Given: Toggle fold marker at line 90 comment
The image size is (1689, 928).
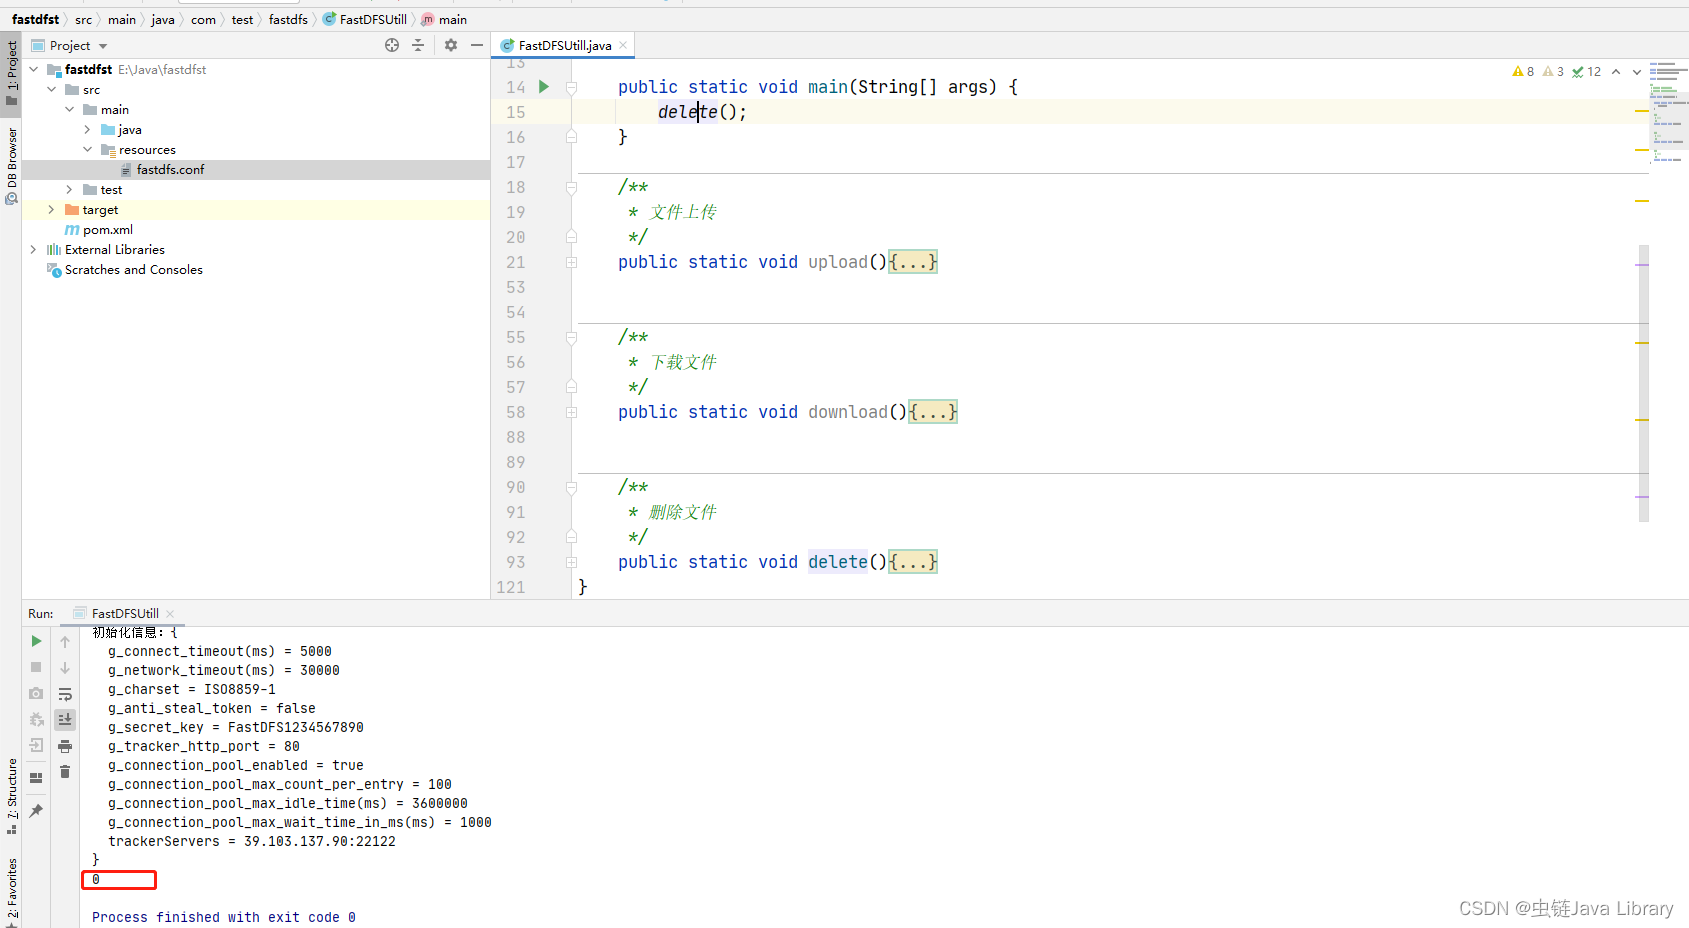Looking at the screenshot, I should click(572, 487).
